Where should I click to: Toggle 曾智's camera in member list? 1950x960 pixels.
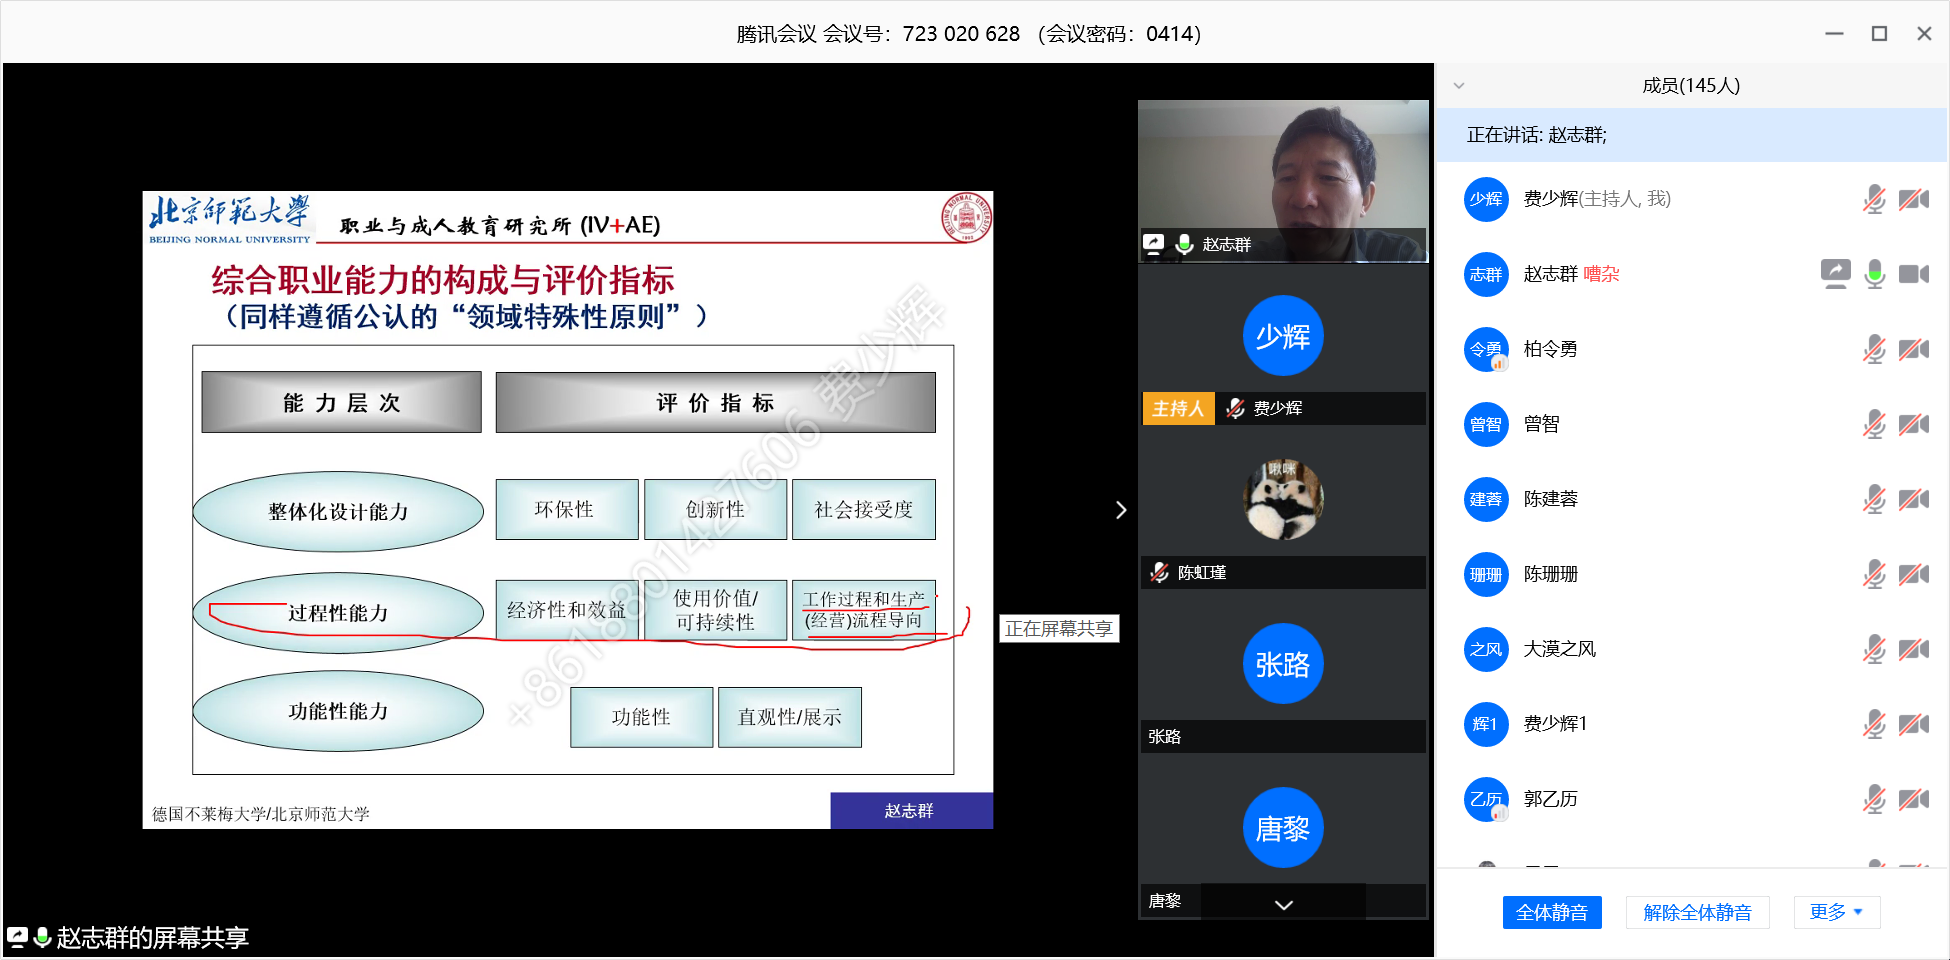click(x=1913, y=424)
